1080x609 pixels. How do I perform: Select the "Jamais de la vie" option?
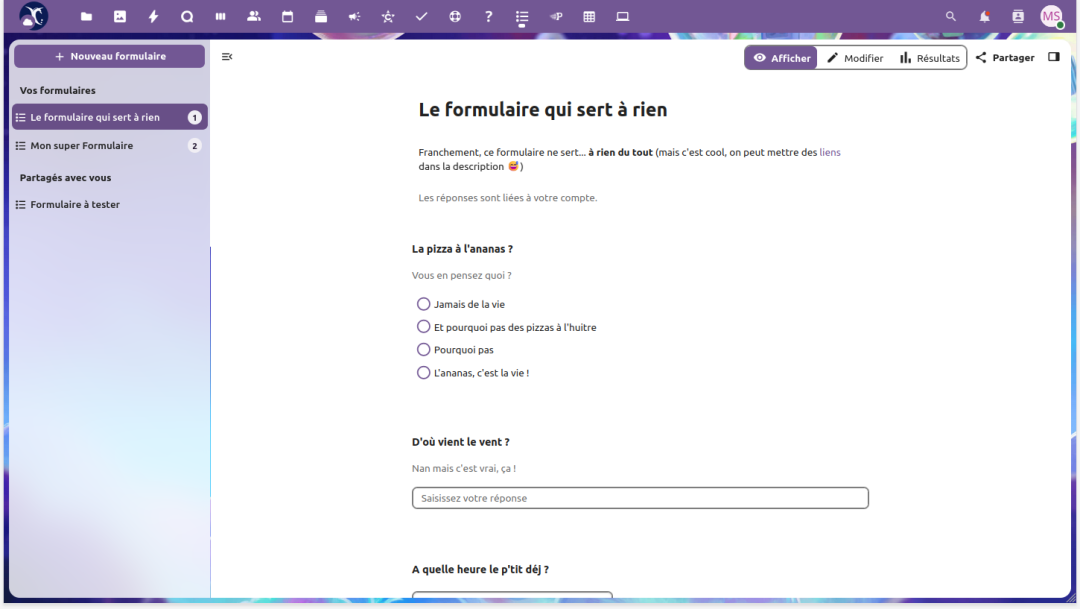click(424, 304)
